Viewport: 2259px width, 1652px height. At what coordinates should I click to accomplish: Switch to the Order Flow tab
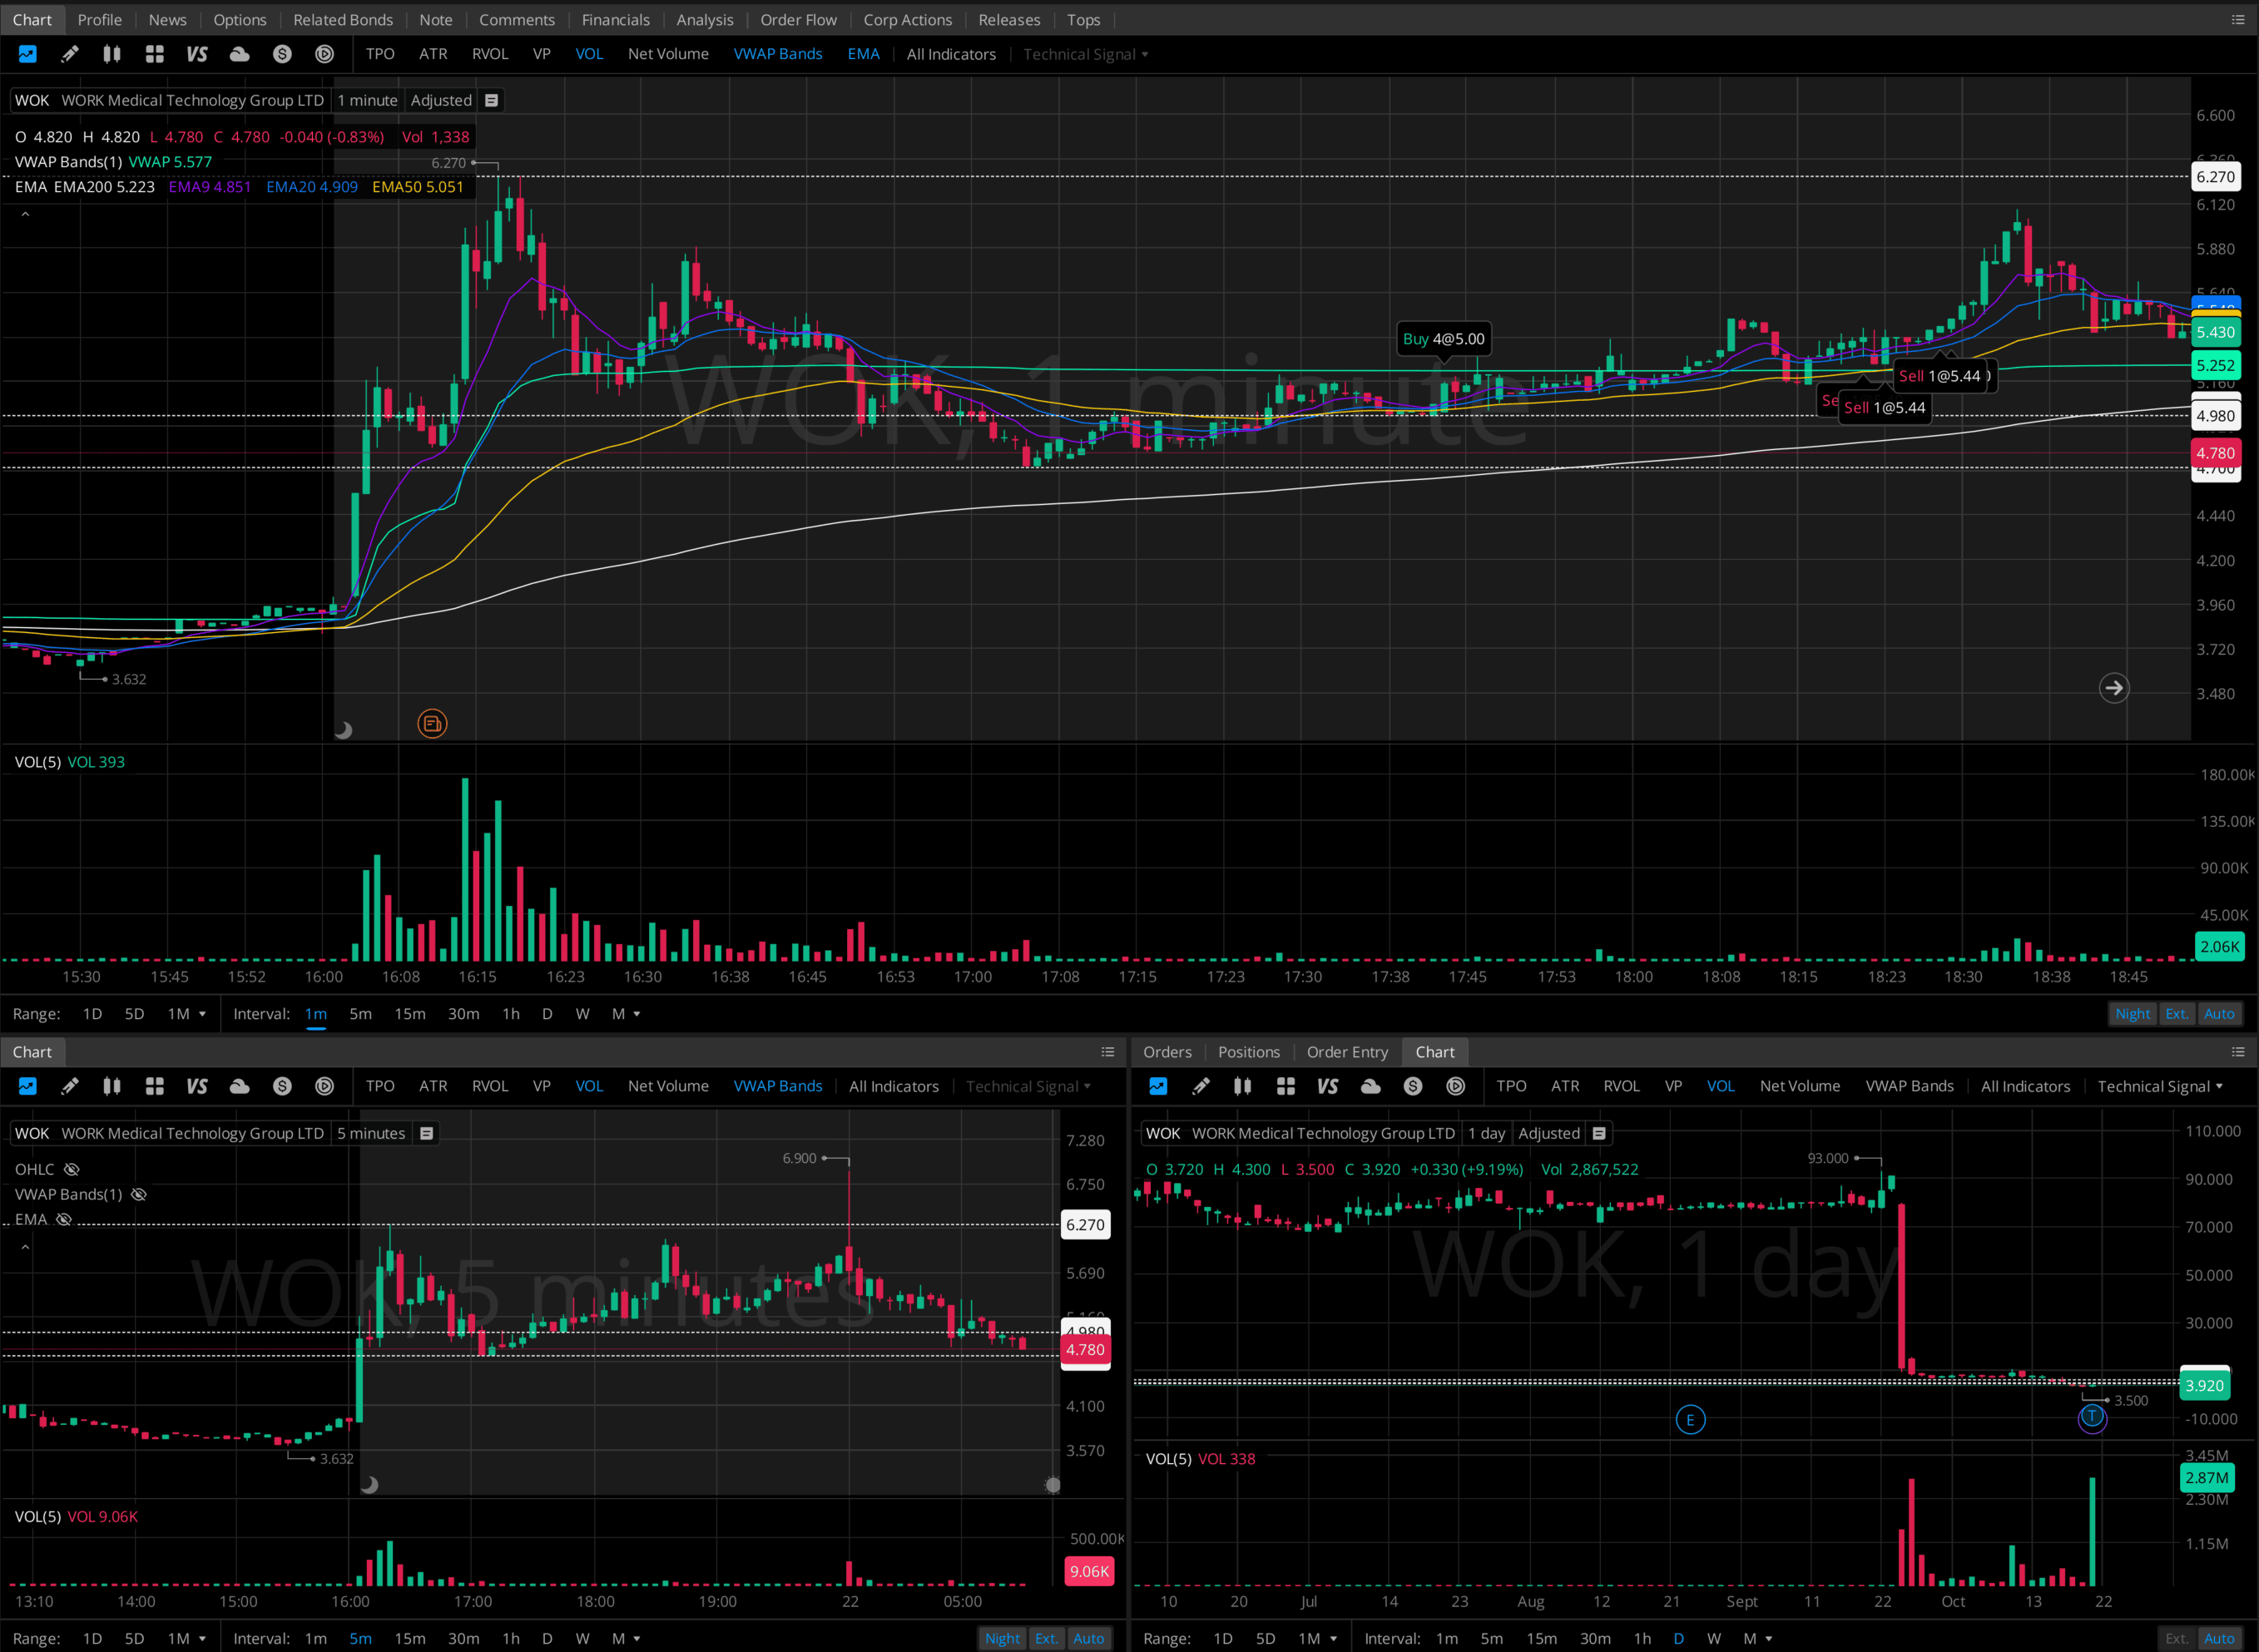coord(798,19)
